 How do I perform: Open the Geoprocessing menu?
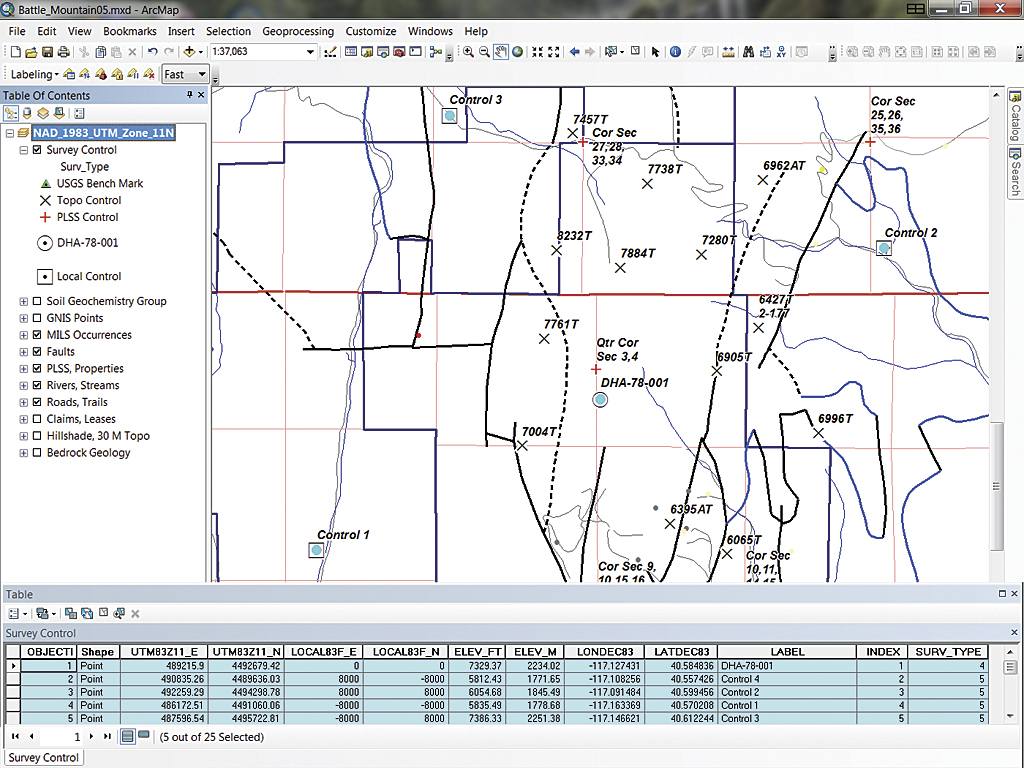pos(298,31)
